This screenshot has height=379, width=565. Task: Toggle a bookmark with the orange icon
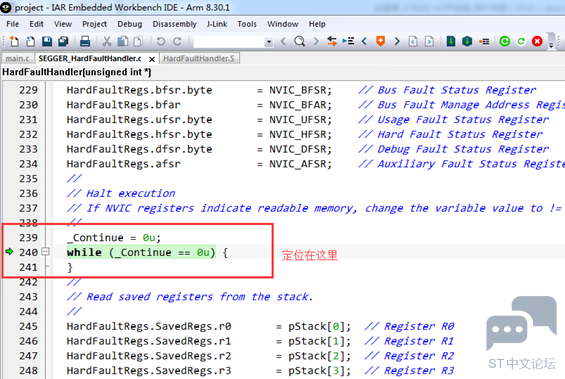tap(381, 41)
